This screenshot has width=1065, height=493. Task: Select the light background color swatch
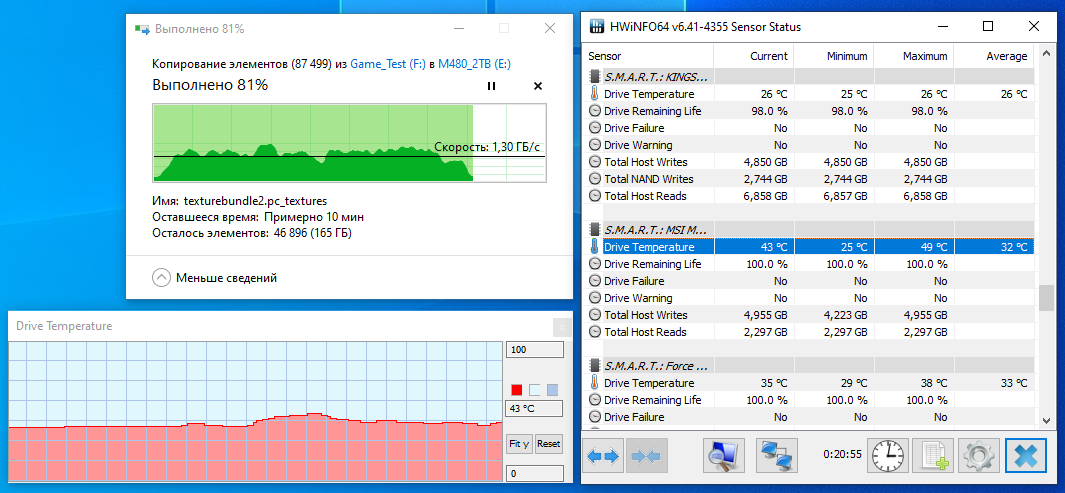click(535, 390)
